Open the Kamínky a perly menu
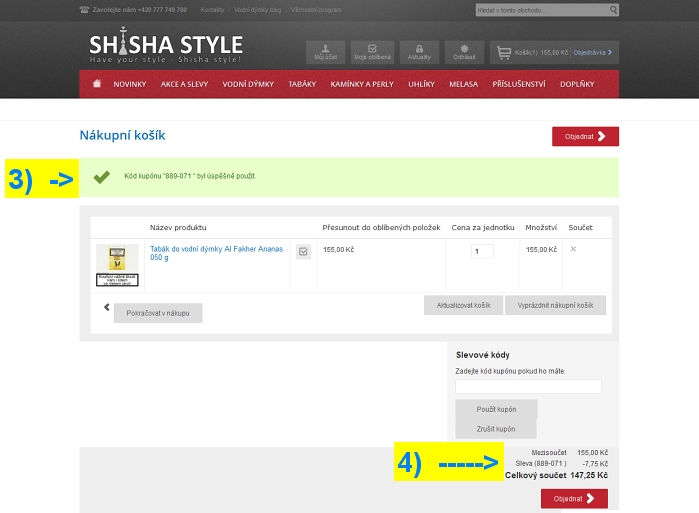Viewport: 699px width, 513px height. tap(362, 84)
